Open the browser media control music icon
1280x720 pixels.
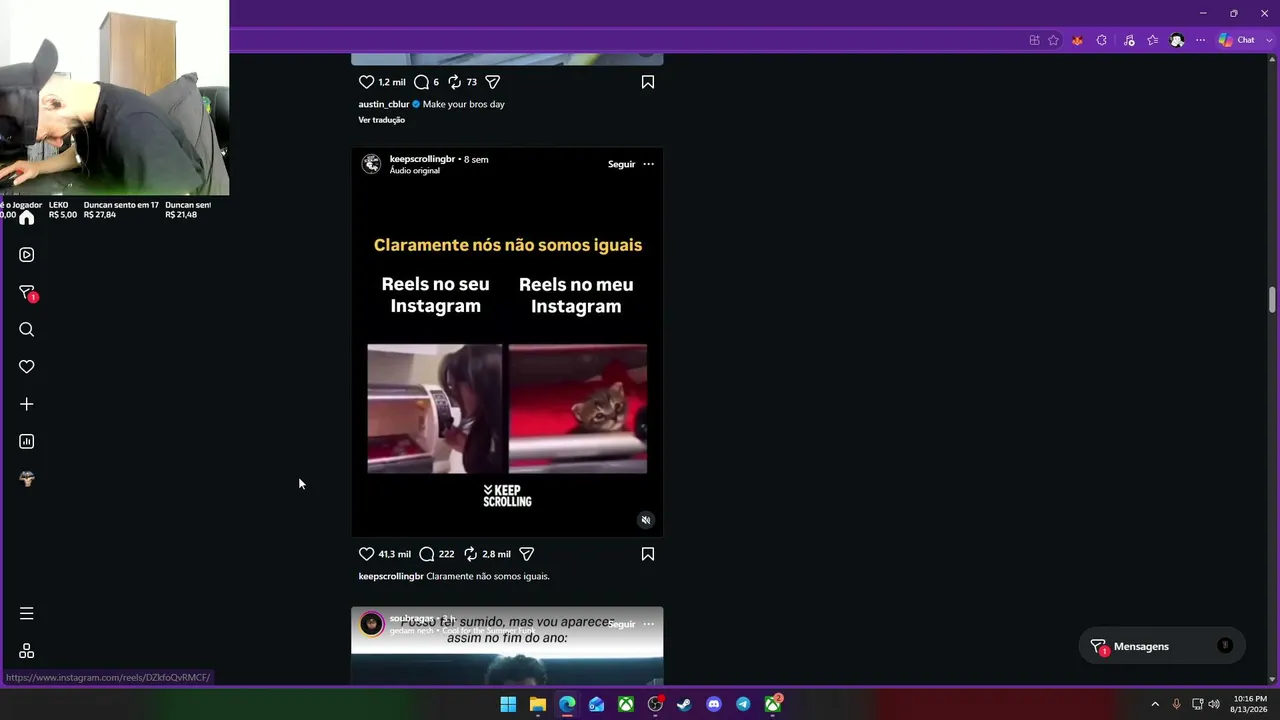tap(1129, 40)
